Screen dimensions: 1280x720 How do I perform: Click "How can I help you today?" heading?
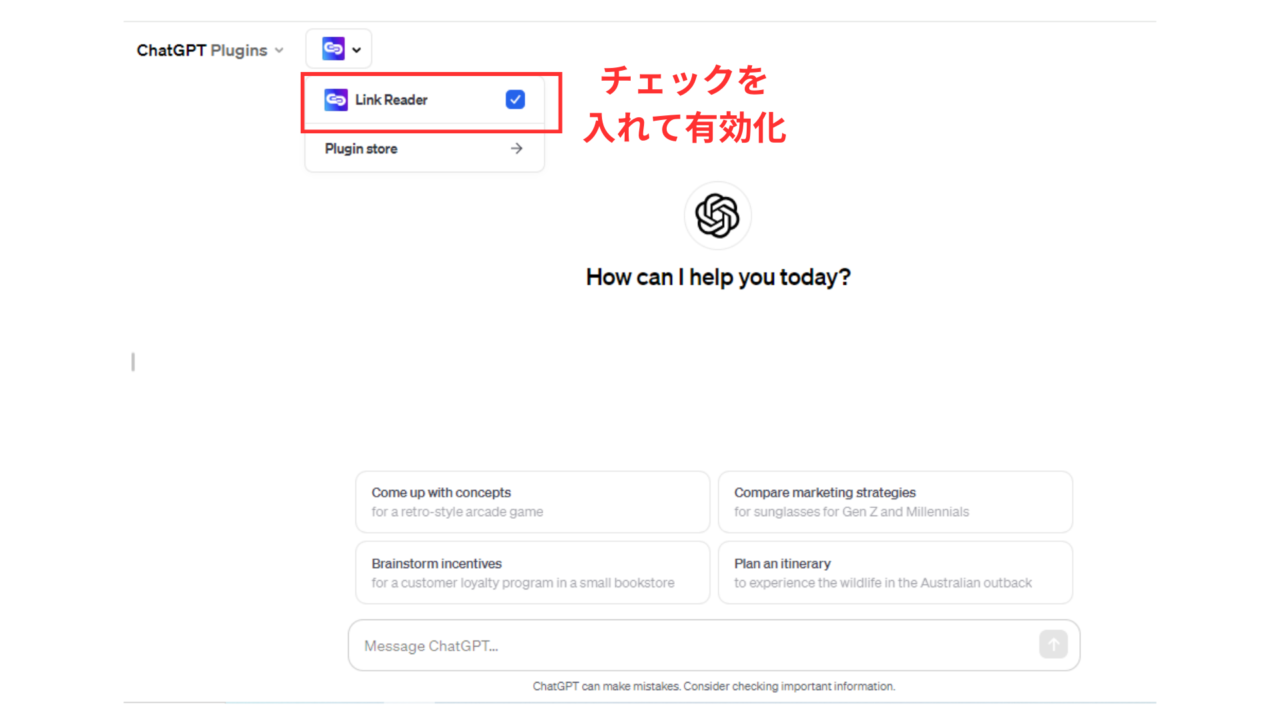point(718,277)
